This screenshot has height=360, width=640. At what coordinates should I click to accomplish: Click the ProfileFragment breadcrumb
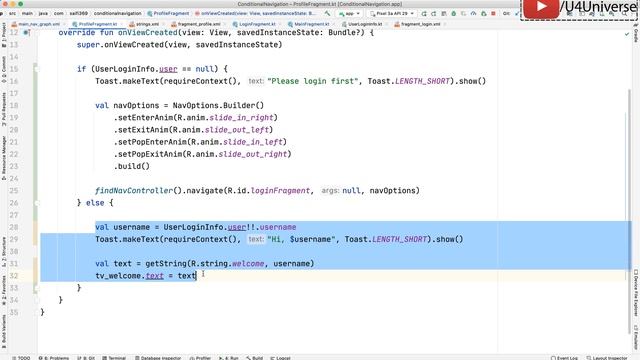coord(168,13)
